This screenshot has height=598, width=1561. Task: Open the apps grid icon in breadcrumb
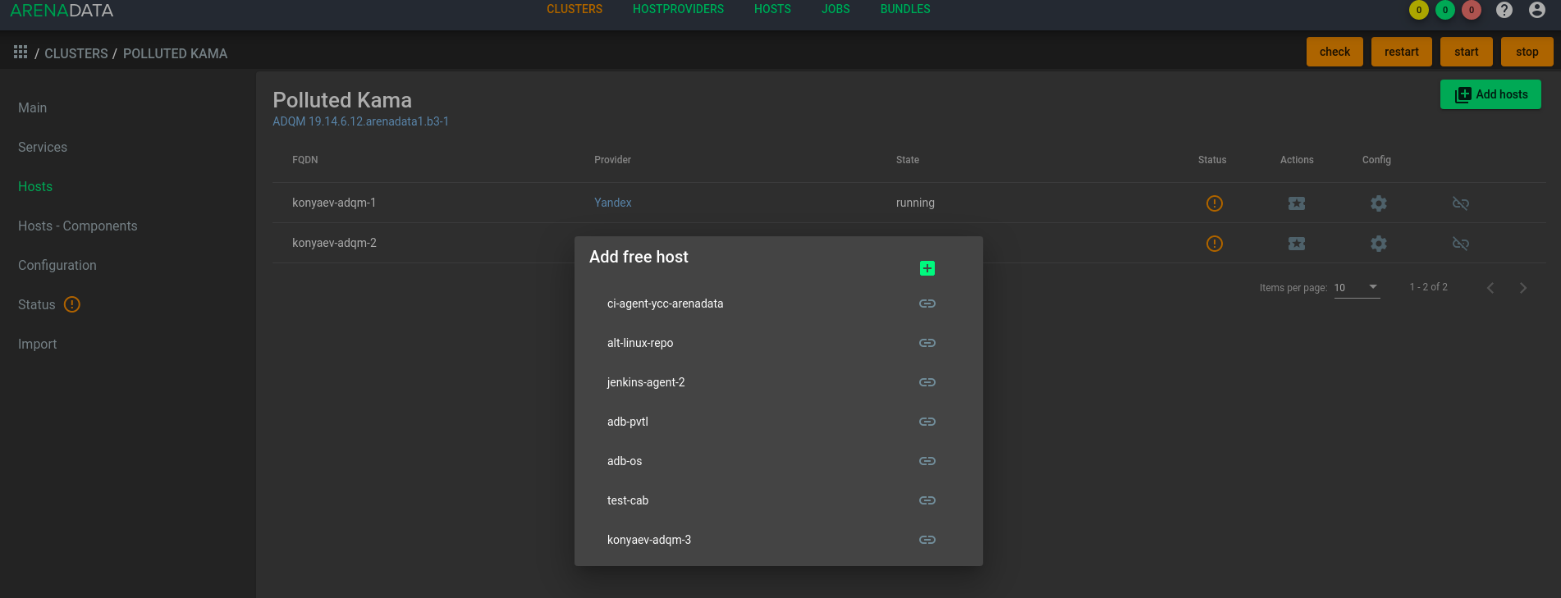[x=20, y=52]
